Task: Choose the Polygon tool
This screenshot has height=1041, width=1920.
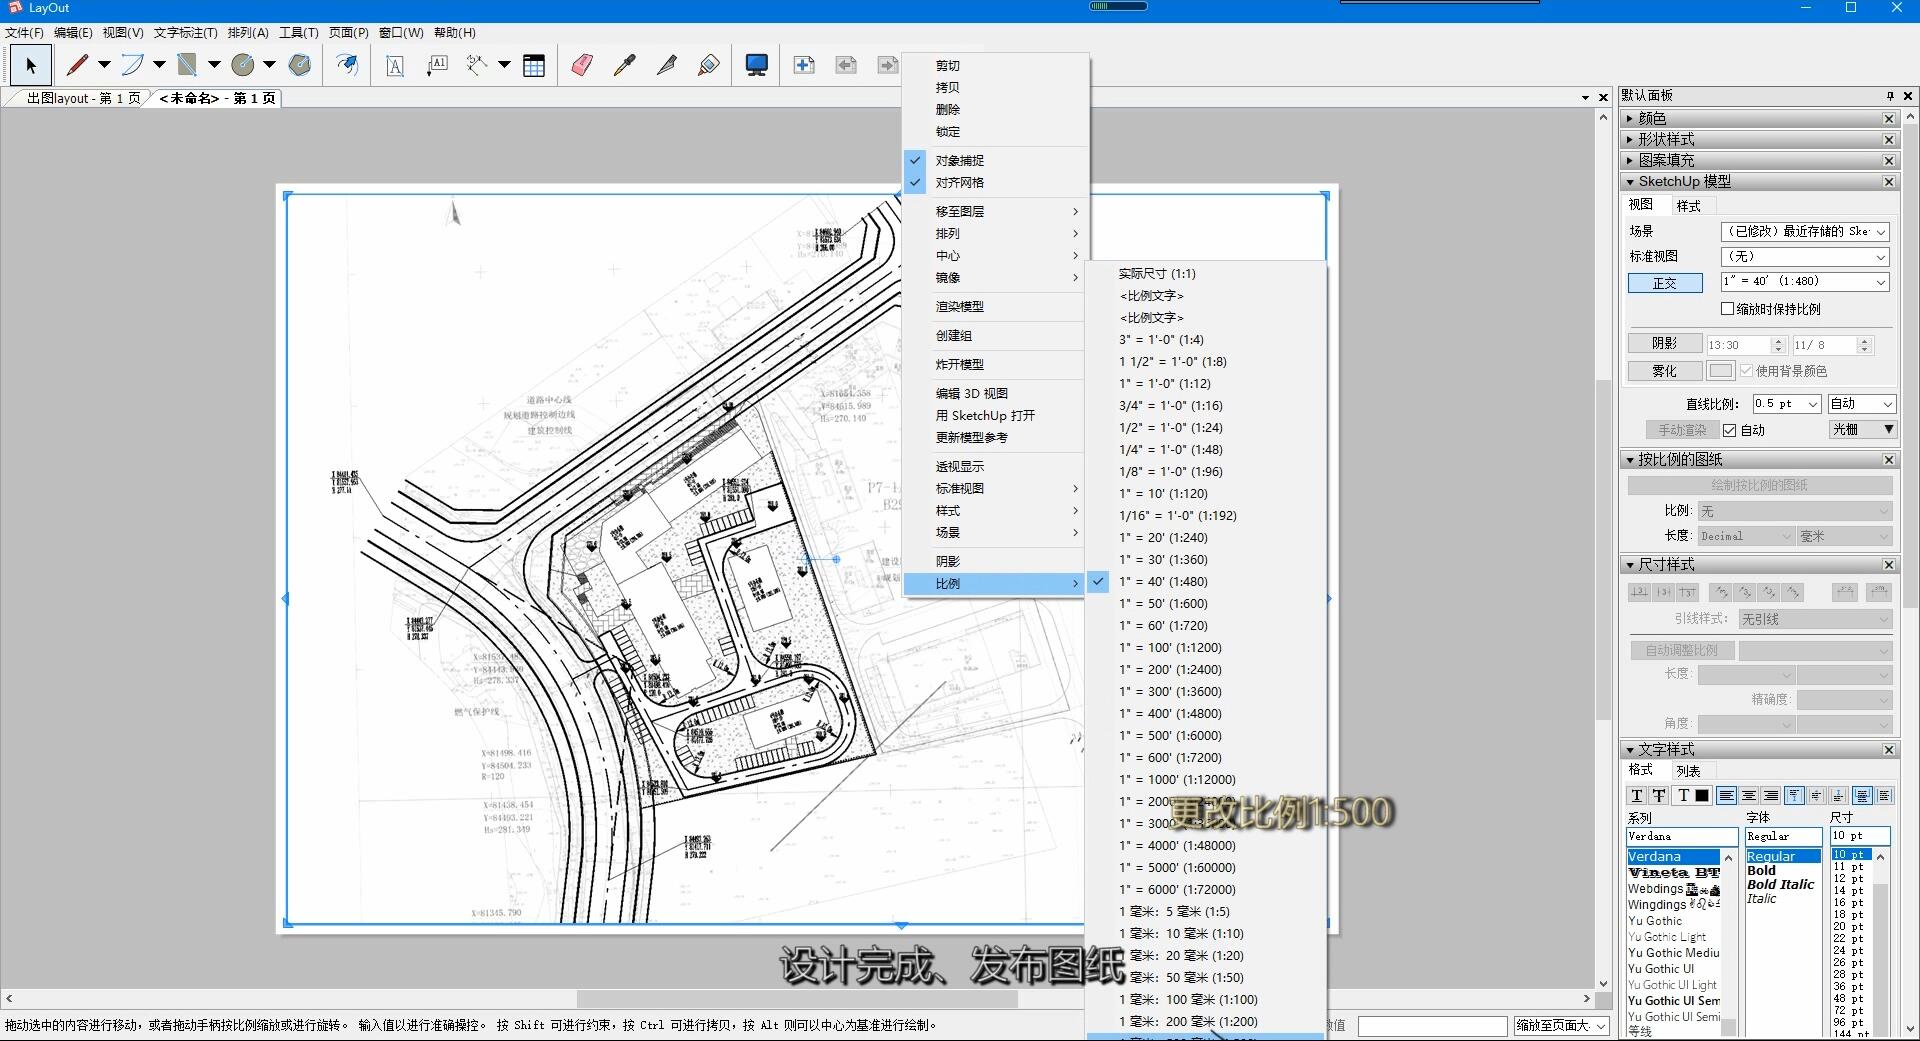Action: point(299,65)
